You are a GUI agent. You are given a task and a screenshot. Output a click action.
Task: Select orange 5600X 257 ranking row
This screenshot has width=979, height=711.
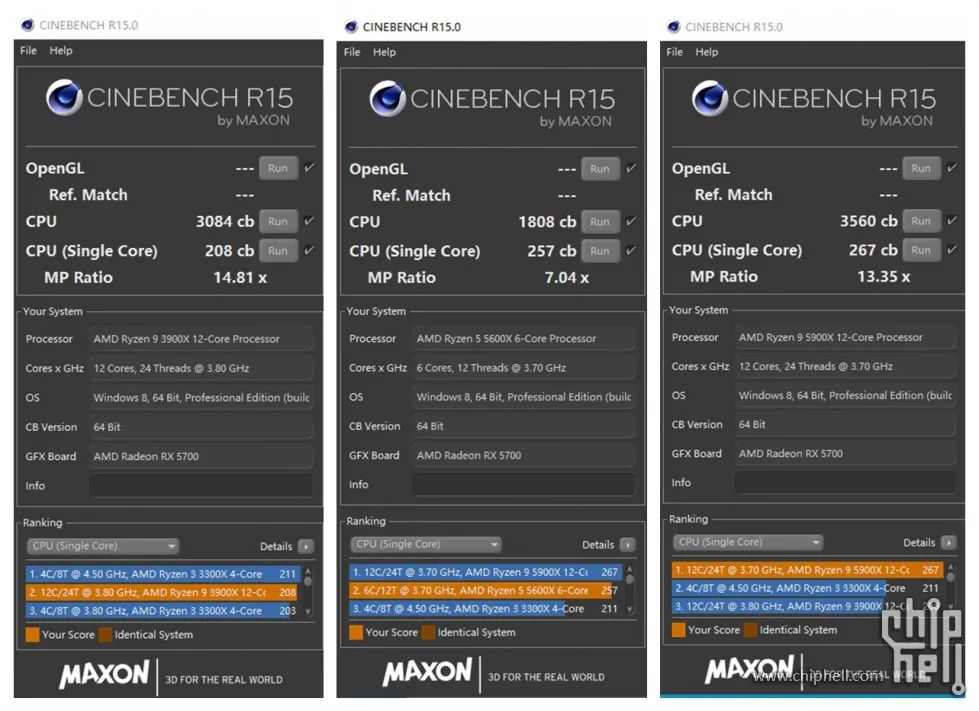[486, 591]
